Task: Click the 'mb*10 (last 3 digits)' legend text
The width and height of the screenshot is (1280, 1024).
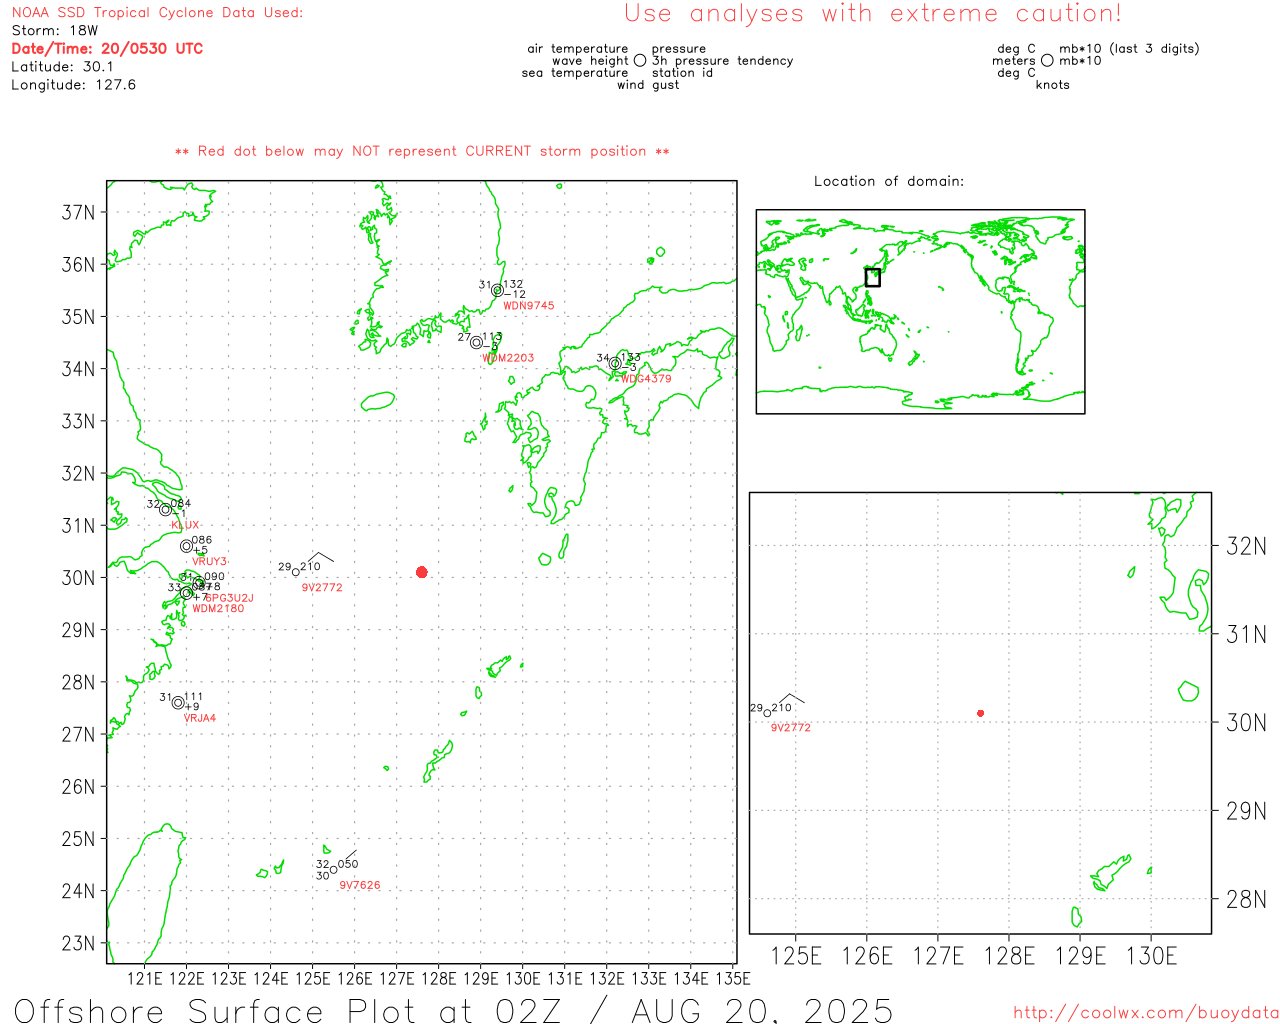Action: click(x=1129, y=49)
